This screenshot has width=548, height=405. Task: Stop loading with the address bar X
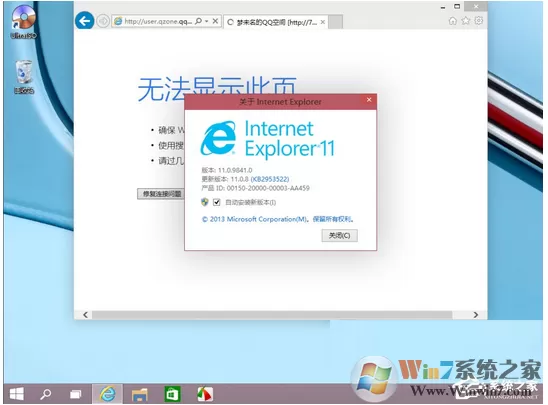point(215,21)
